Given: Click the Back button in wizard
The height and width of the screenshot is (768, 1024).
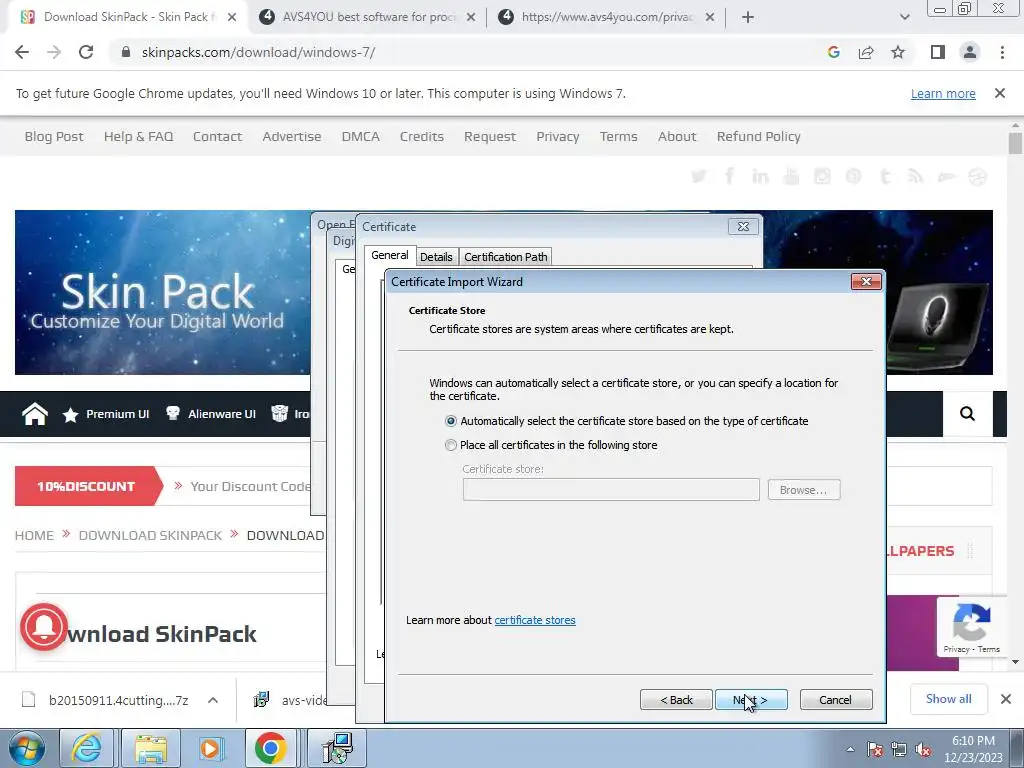Looking at the screenshot, I should 676,700.
